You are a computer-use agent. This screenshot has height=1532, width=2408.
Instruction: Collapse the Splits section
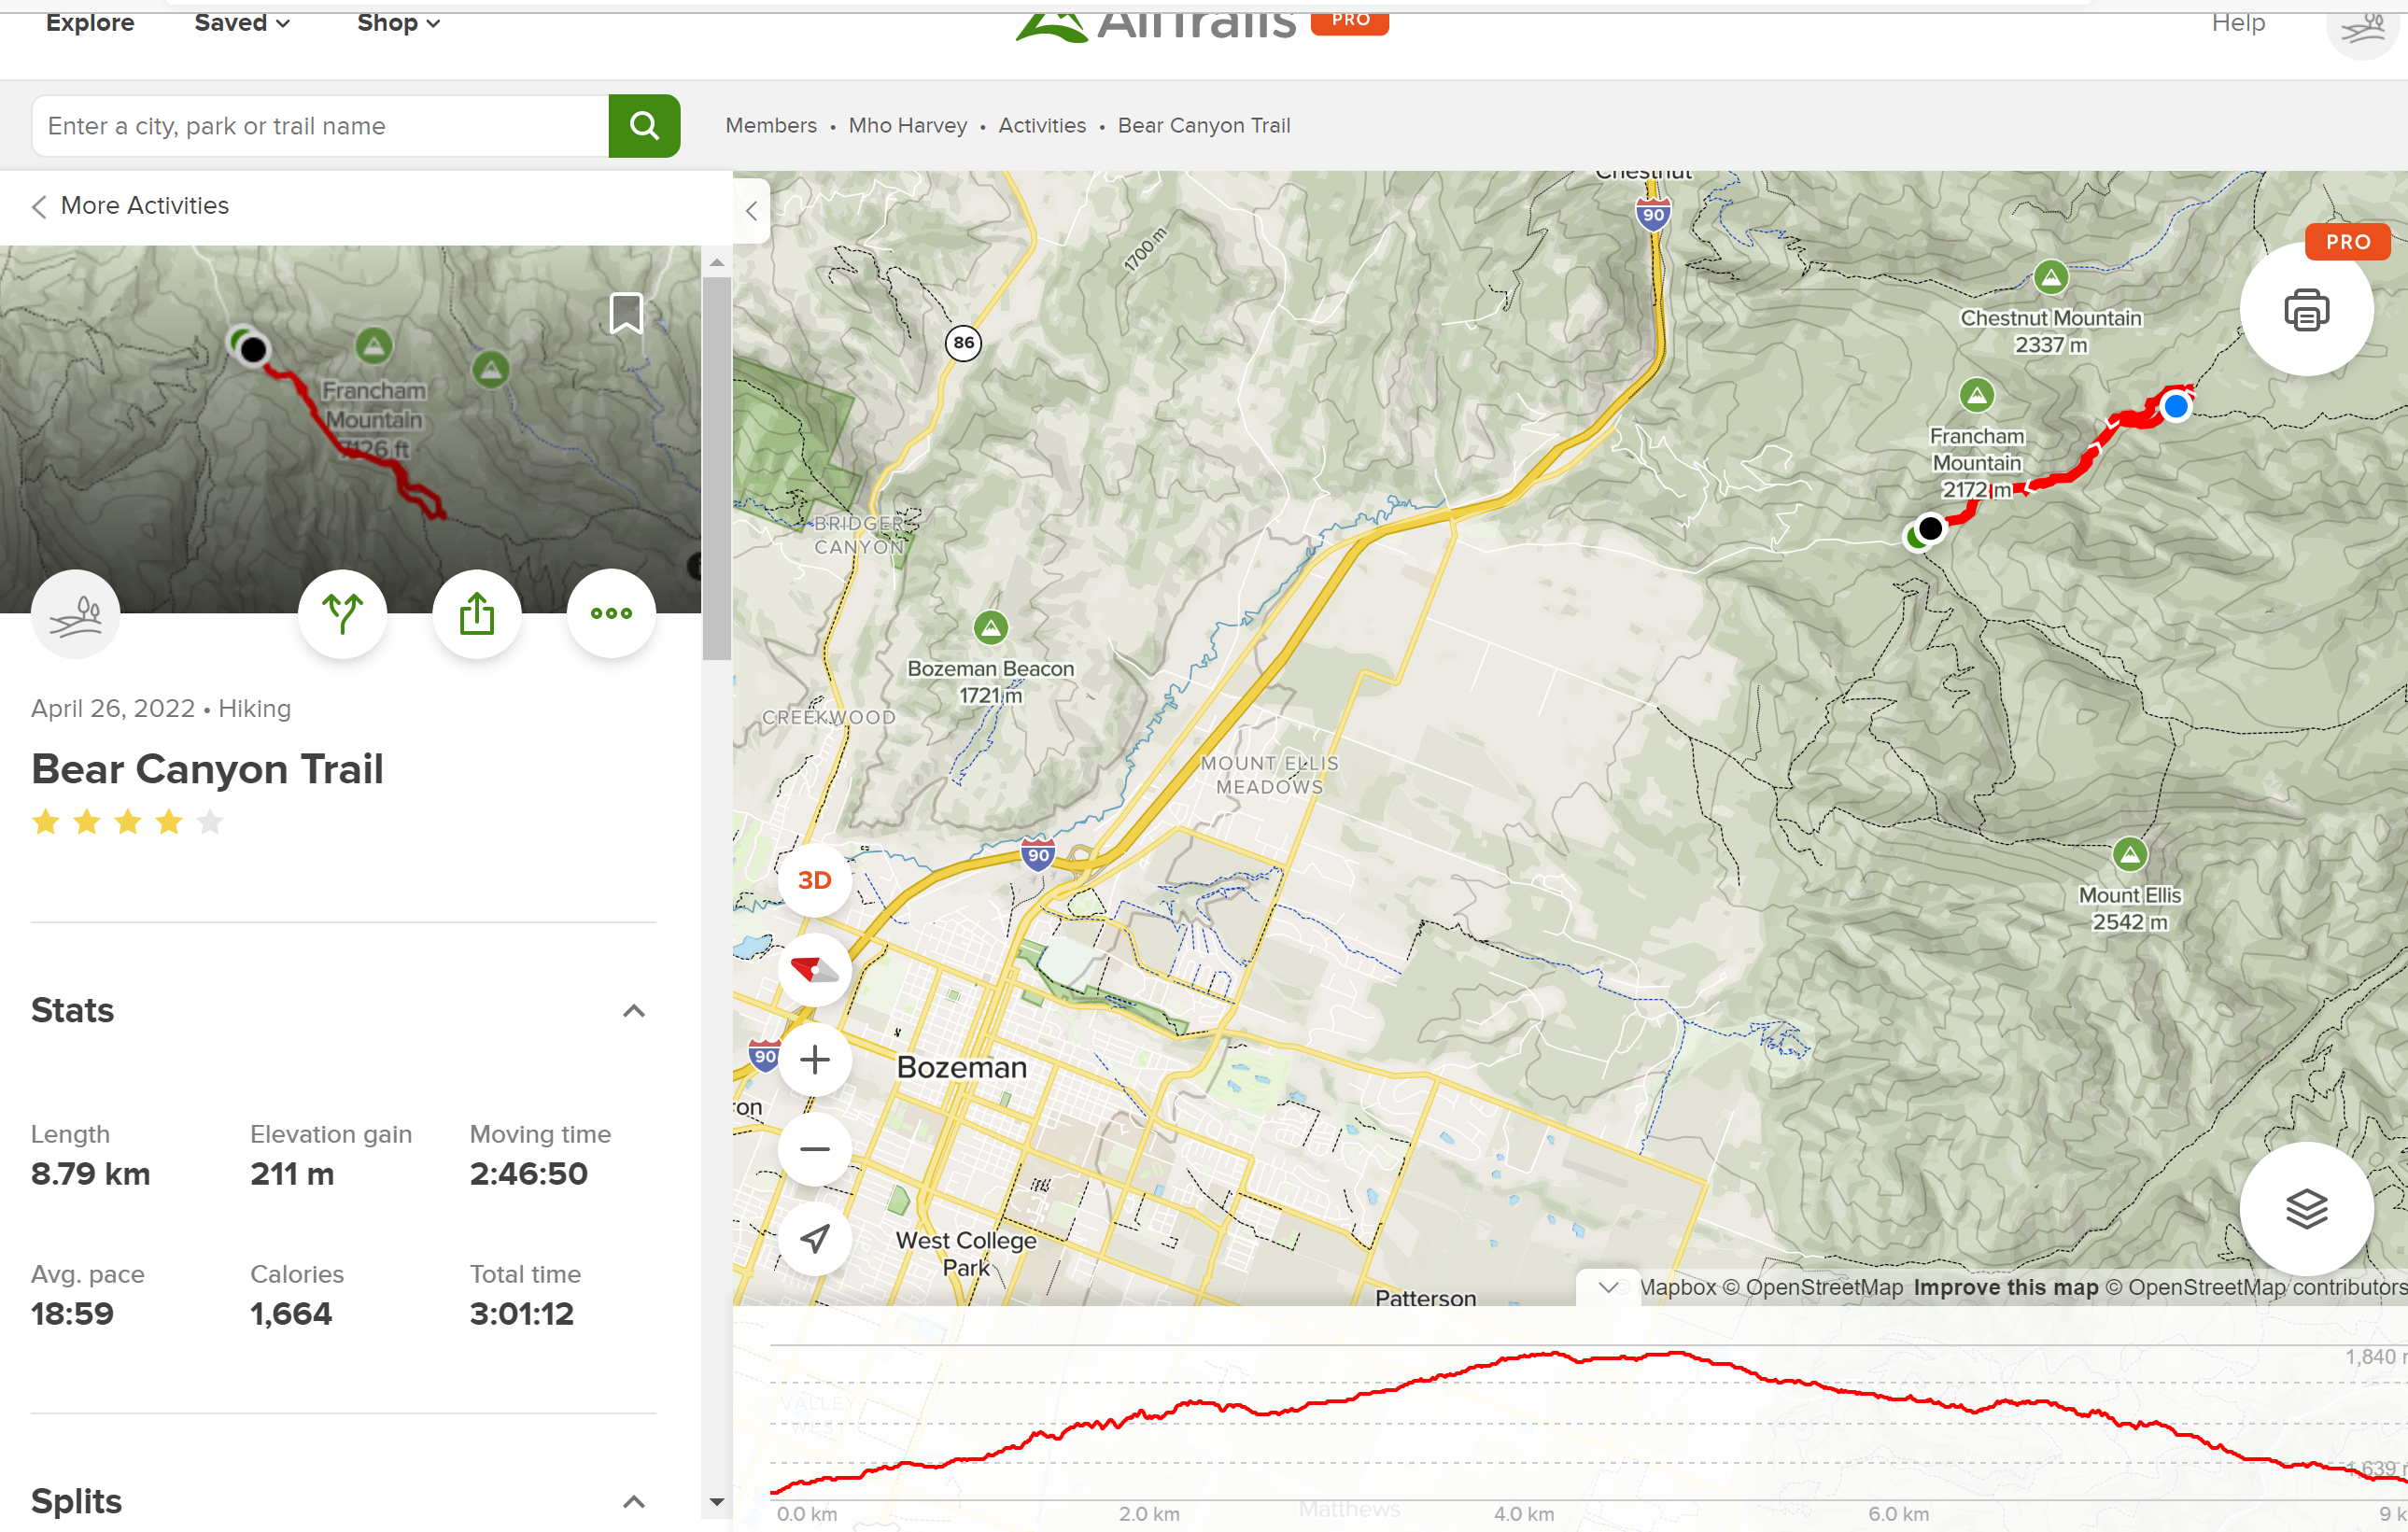click(x=633, y=1501)
